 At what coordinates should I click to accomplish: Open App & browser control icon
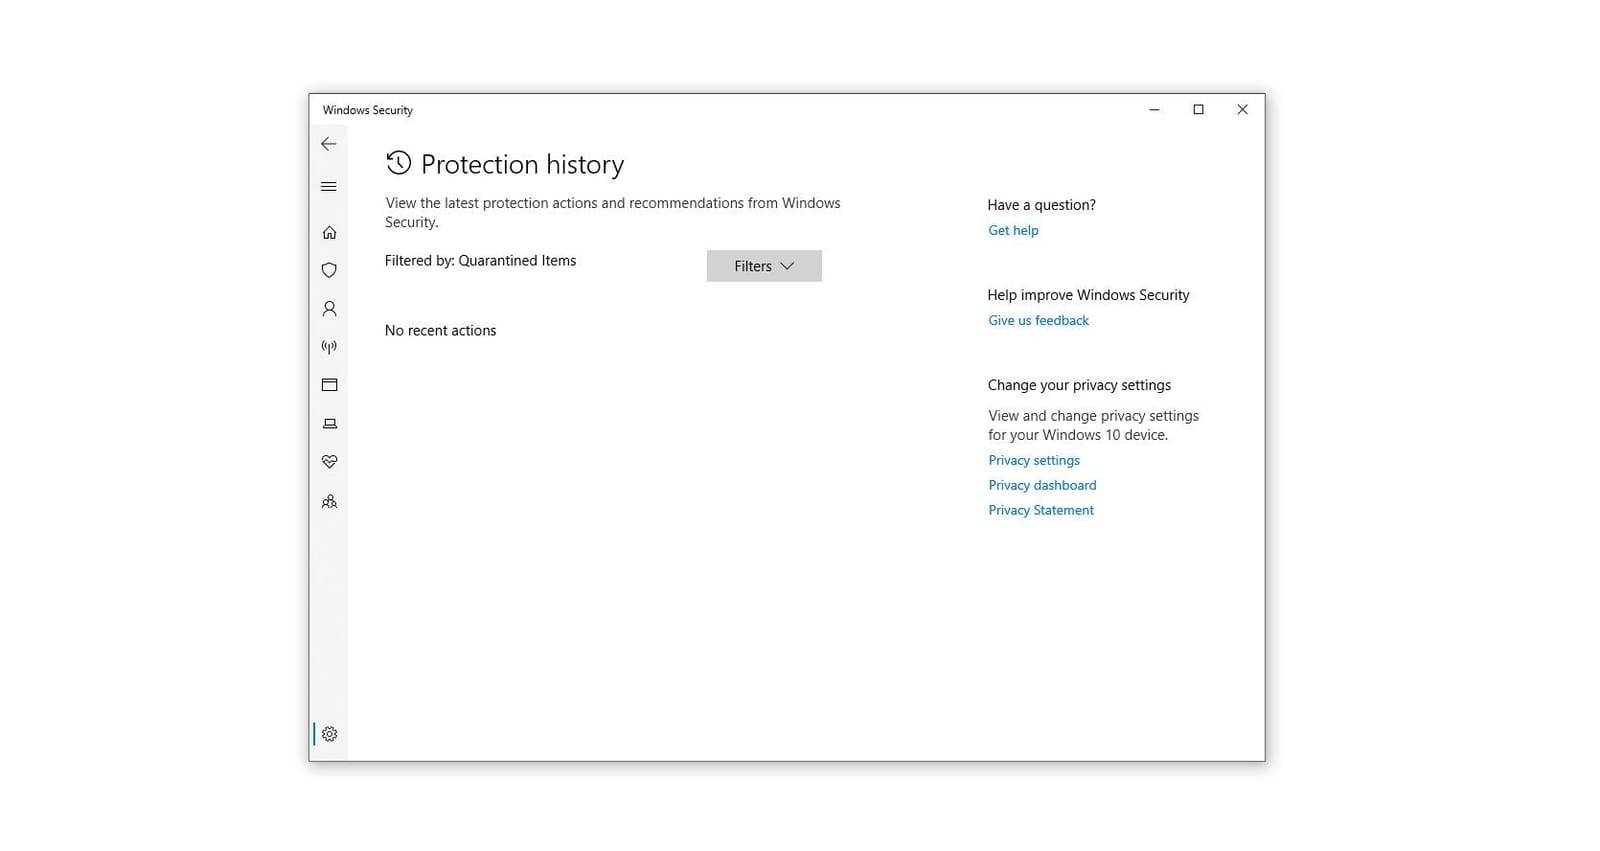pyautogui.click(x=329, y=385)
